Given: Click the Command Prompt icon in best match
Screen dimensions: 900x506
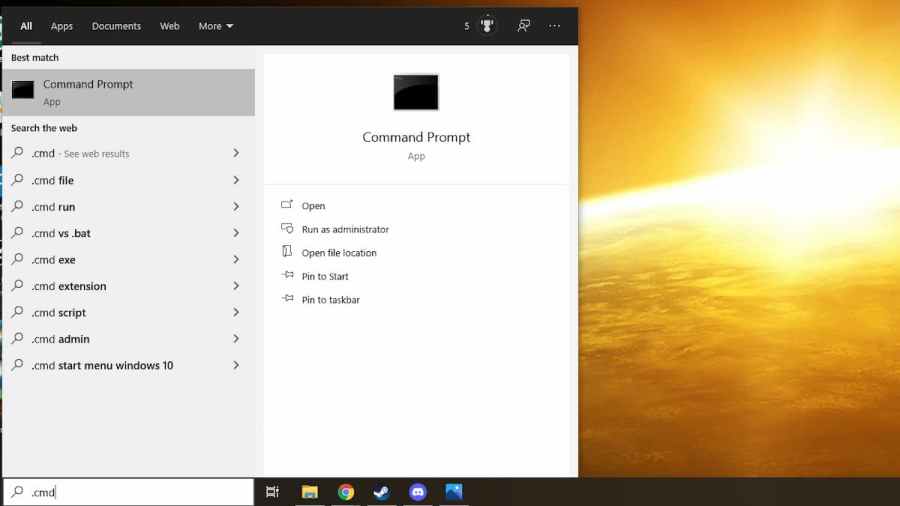Looking at the screenshot, I should [23, 89].
